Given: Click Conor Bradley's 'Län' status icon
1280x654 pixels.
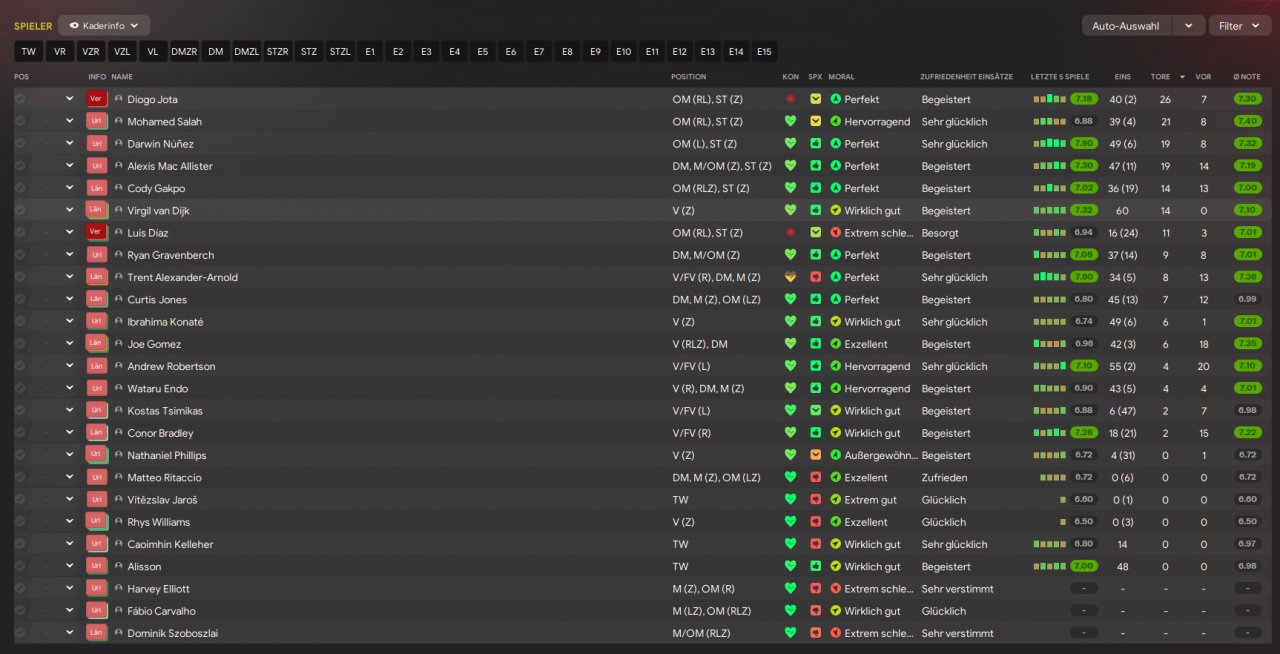Looking at the screenshot, I should 97,433.
